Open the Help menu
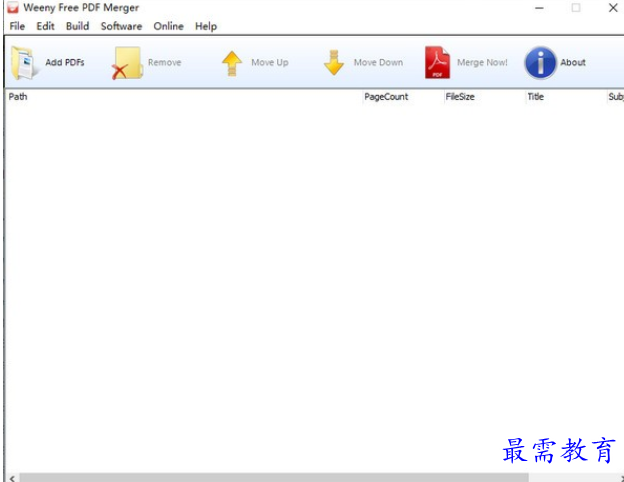Image resolution: width=624 pixels, height=482 pixels. (x=206, y=26)
